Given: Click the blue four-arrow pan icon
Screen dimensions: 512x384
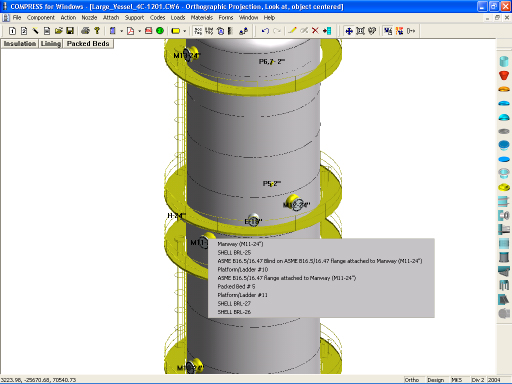Looking at the screenshot, I should click(x=349, y=31).
